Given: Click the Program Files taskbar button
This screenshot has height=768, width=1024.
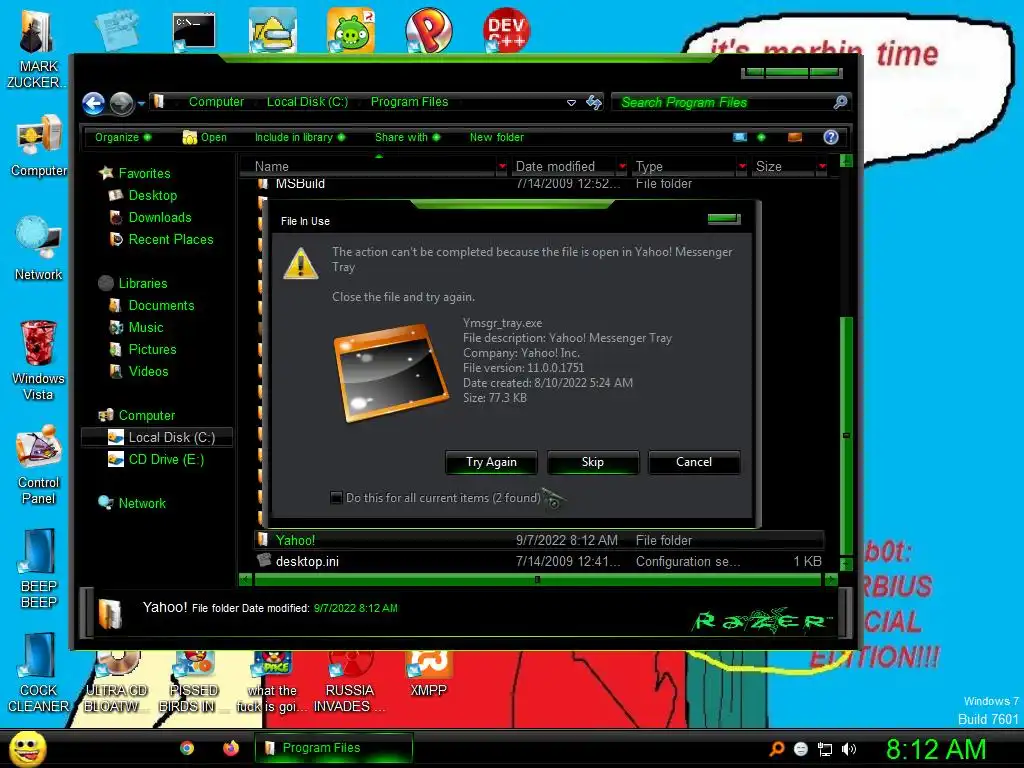Looking at the screenshot, I should coord(334,748).
